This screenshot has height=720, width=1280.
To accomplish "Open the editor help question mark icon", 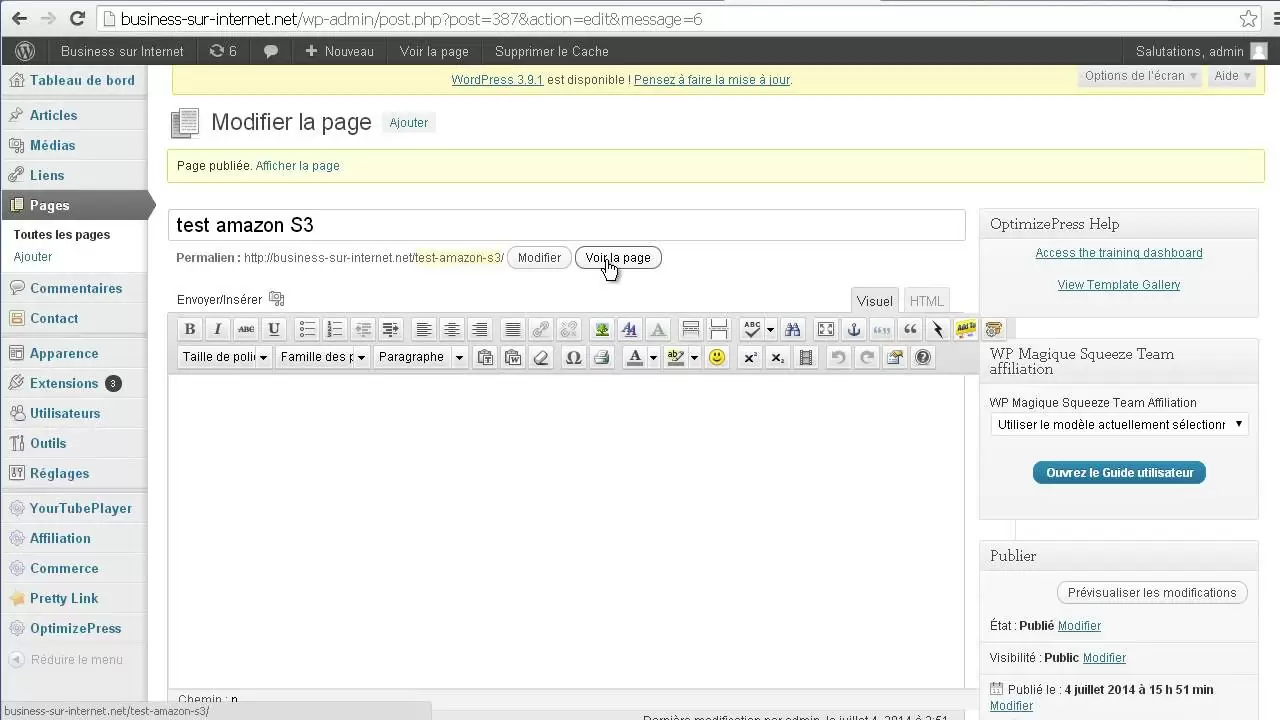I will [923, 357].
